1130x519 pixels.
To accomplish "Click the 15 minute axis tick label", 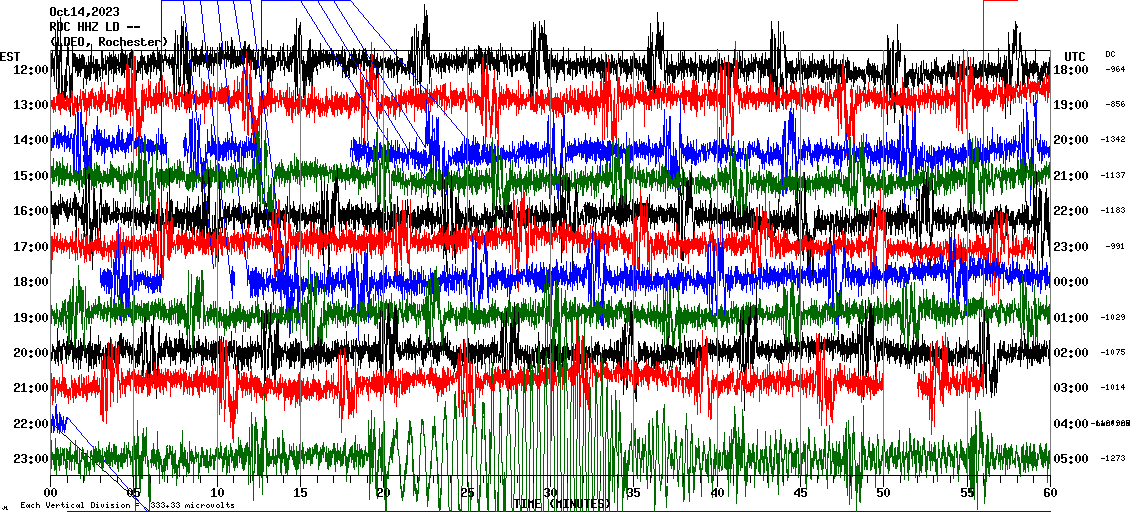I will tap(300, 493).
